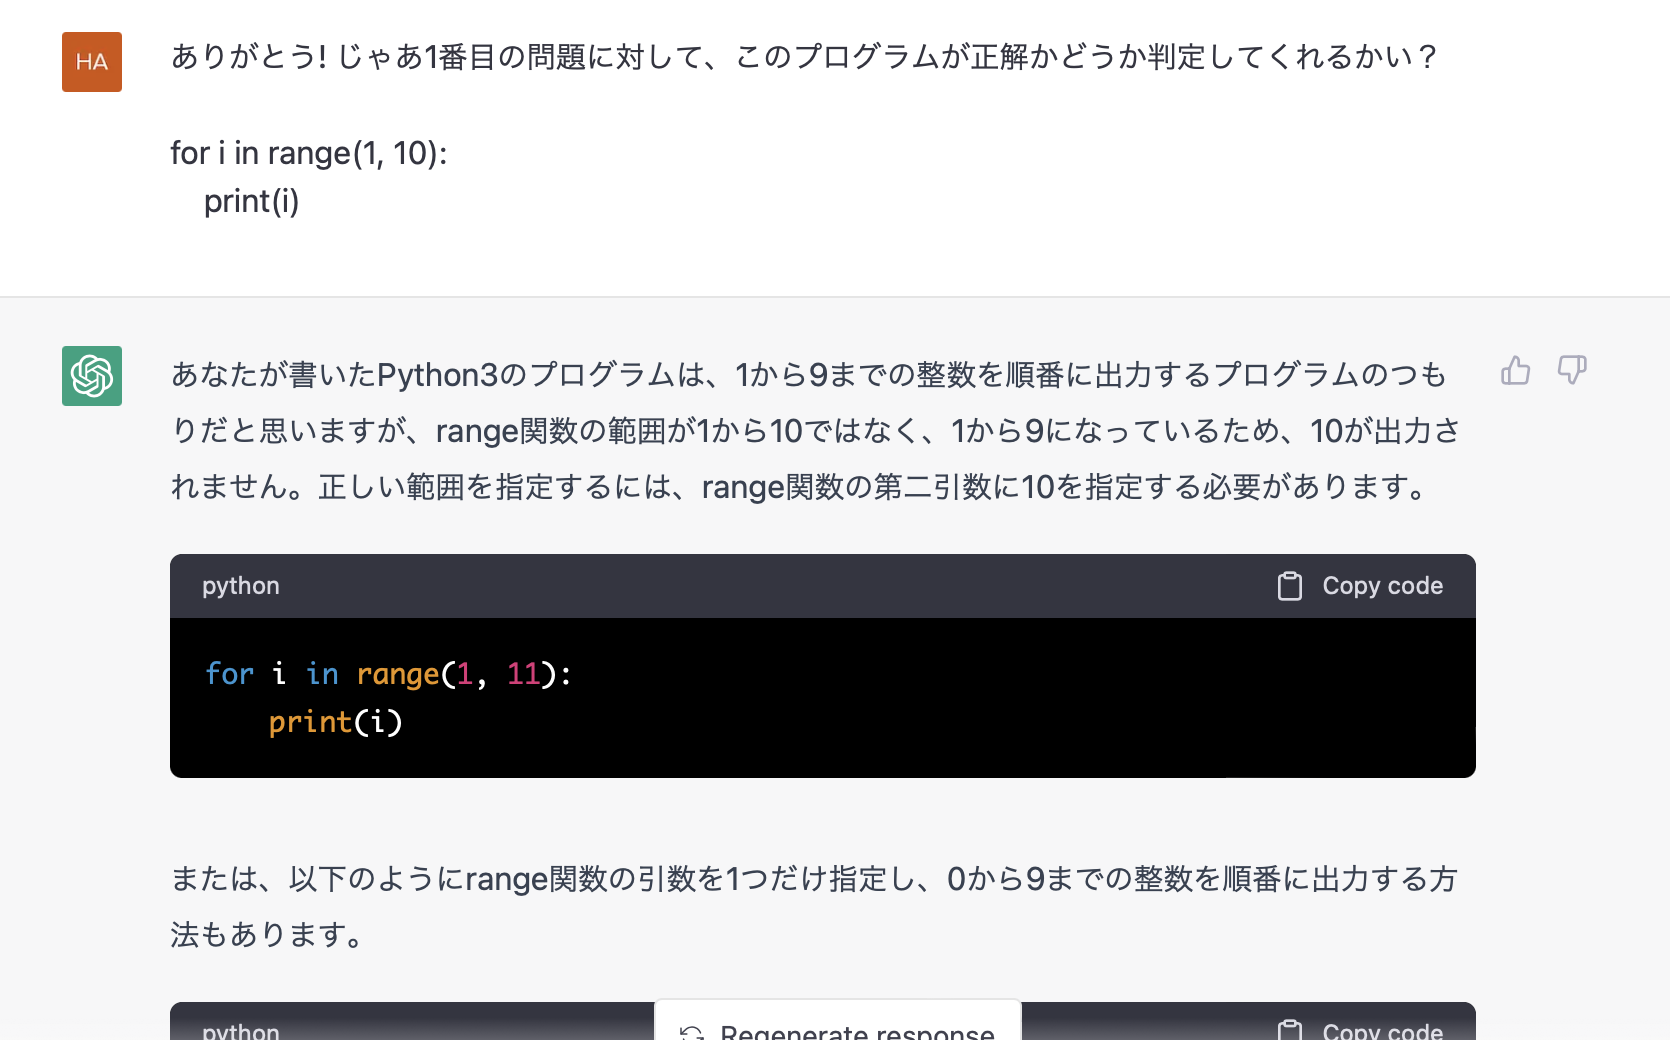Click the thumbs up feedback icon
The image size is (1670, 1040).
[1515, 371]
